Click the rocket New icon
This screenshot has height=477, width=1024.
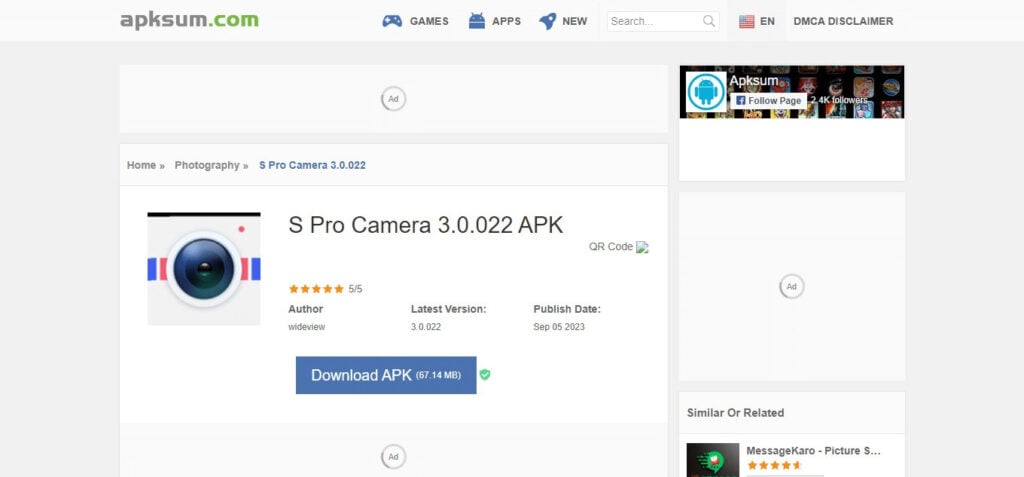click(547, 21)
